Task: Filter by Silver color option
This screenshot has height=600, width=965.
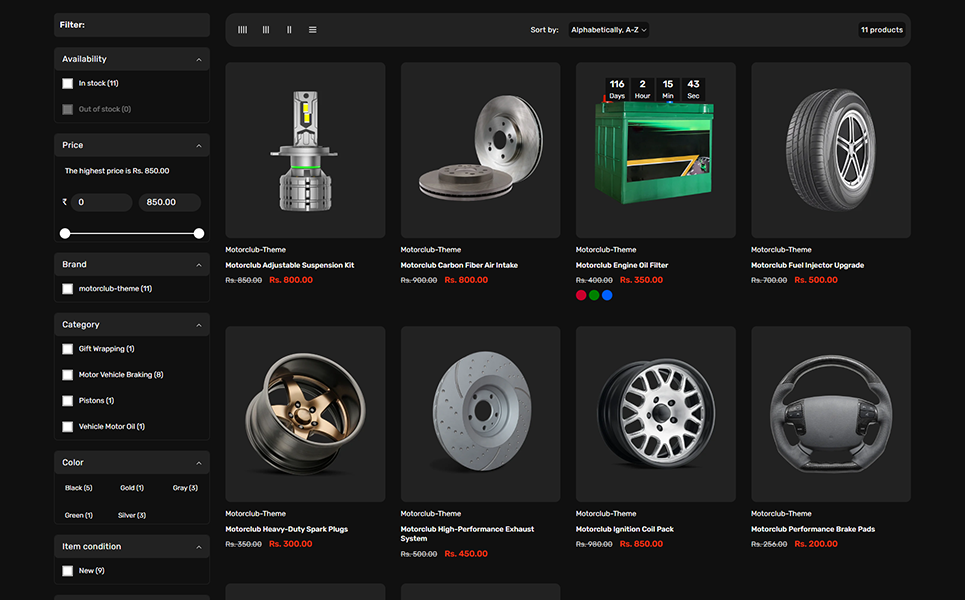Action: pos(132,515)
